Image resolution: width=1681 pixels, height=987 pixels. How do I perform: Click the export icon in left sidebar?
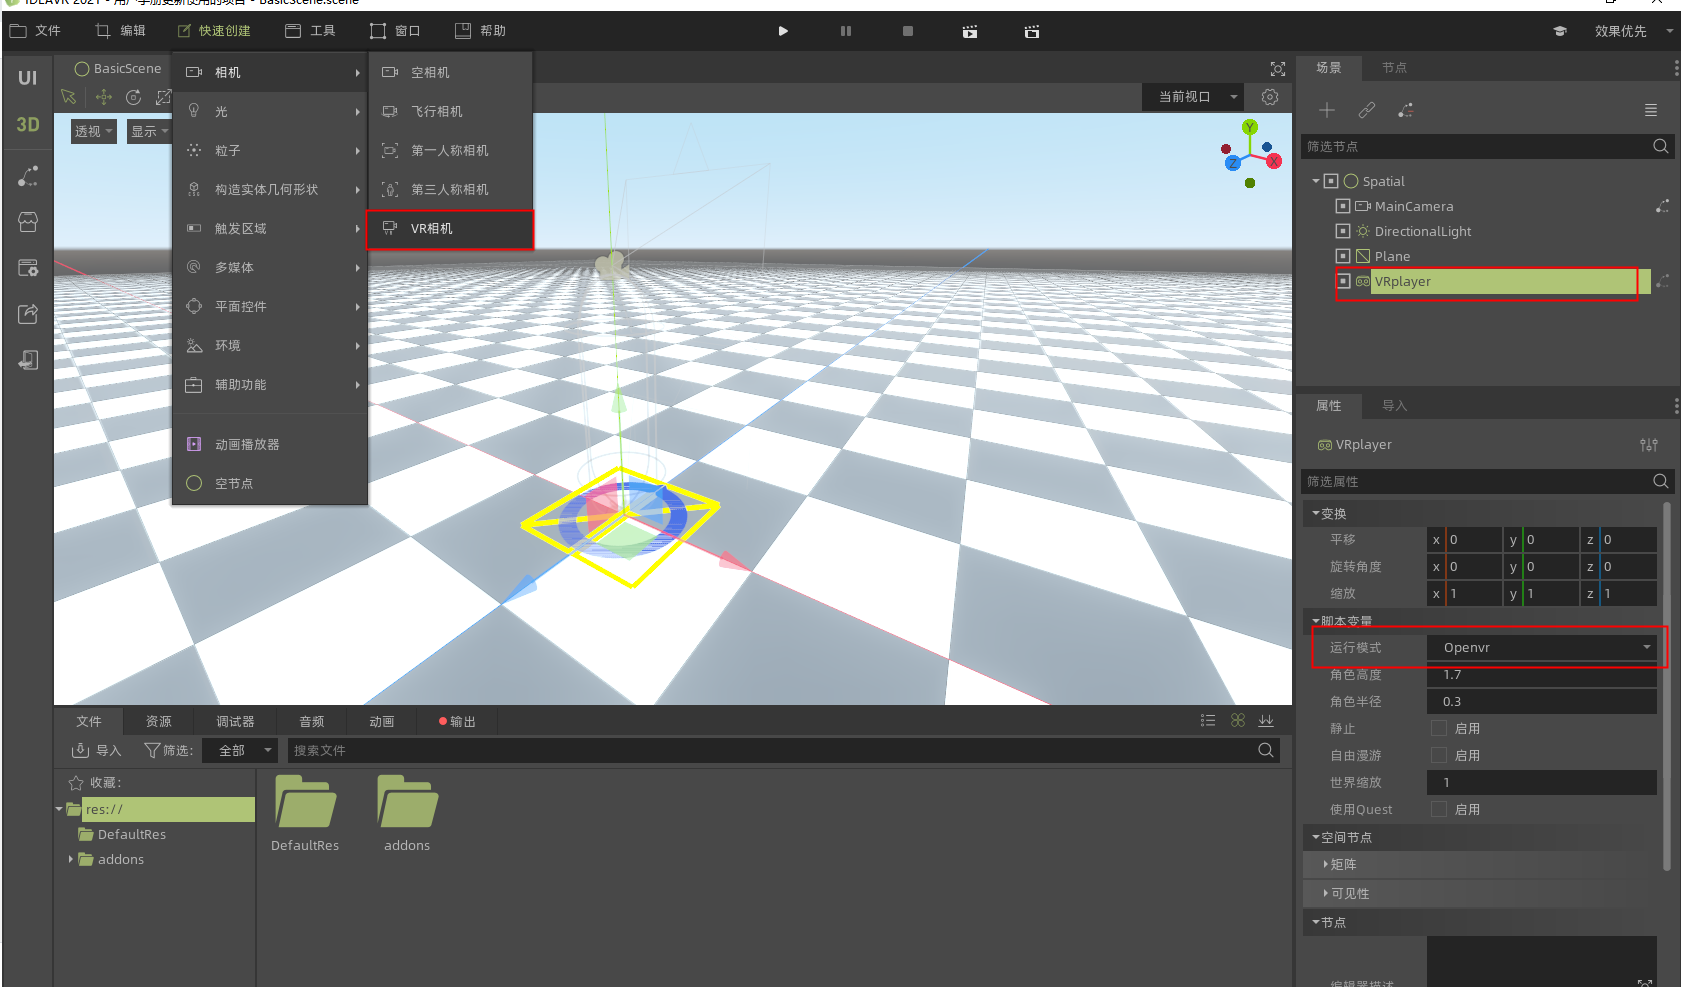(x=28, y=314)
